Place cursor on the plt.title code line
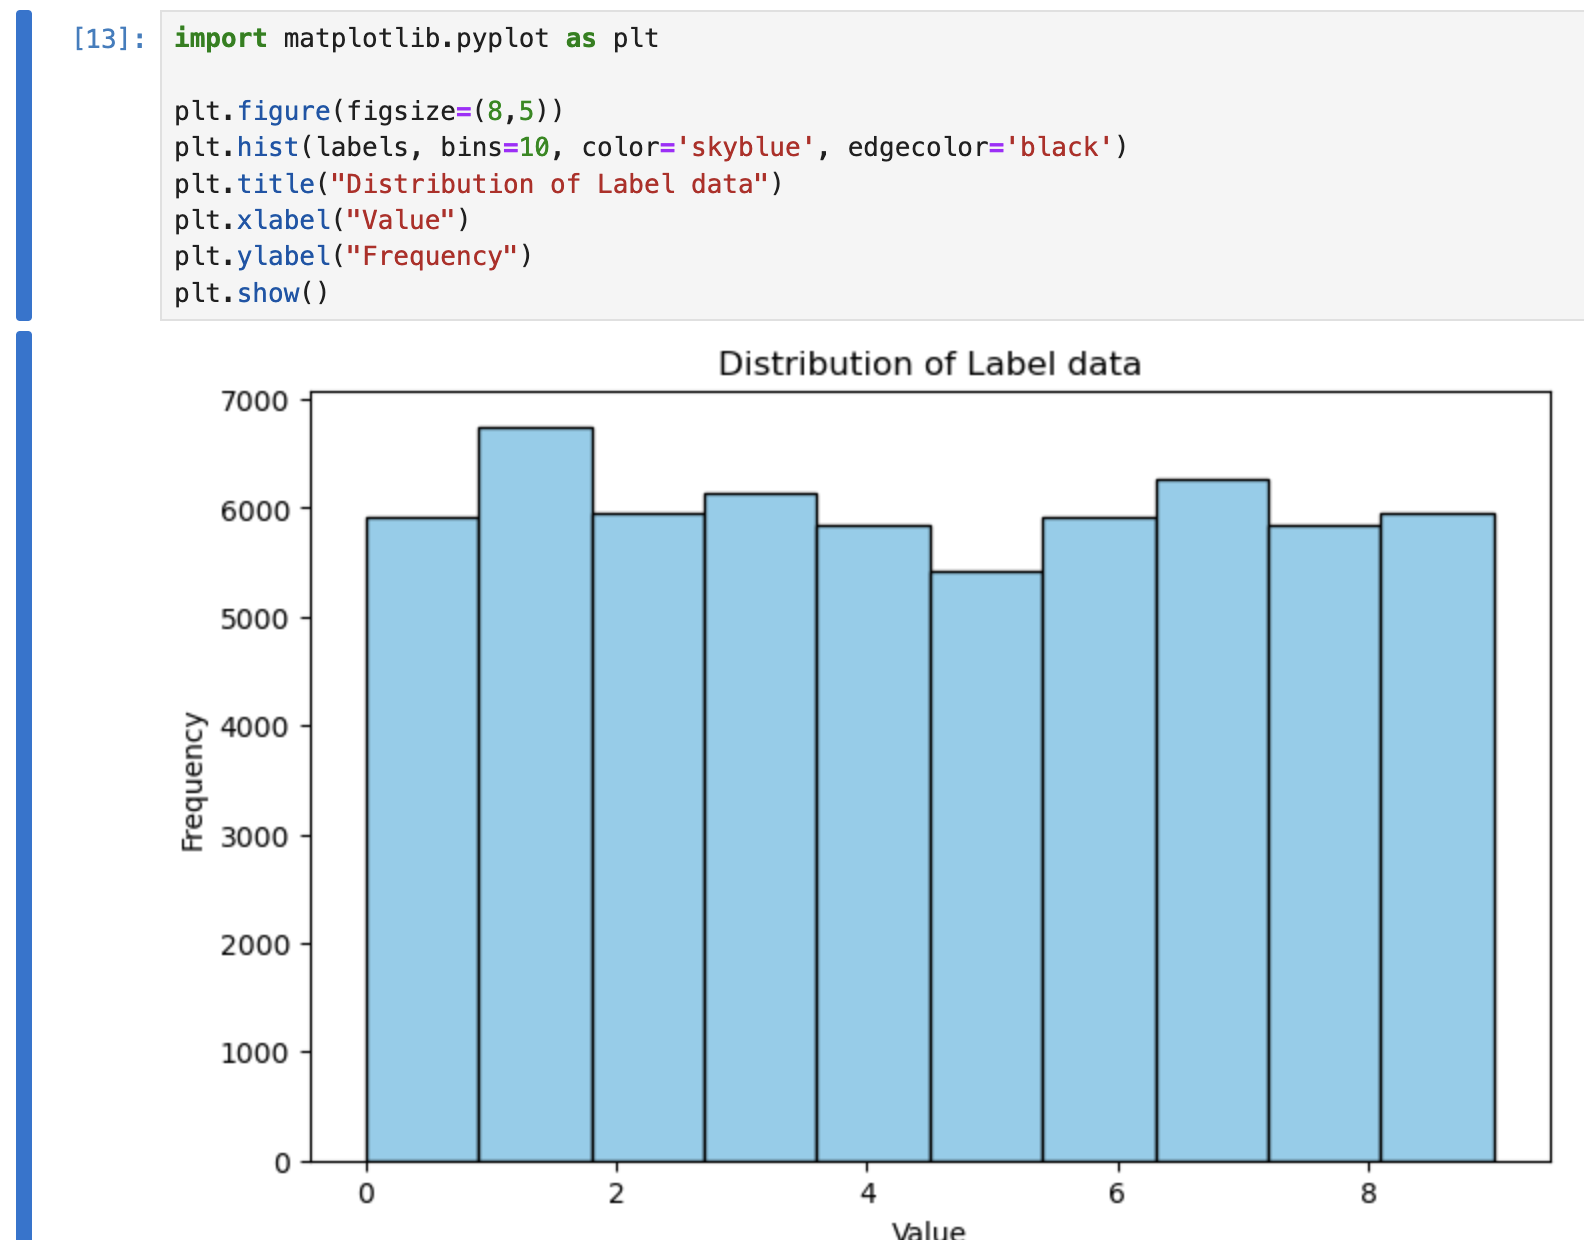1584x1240 pixels. point(477,184)
